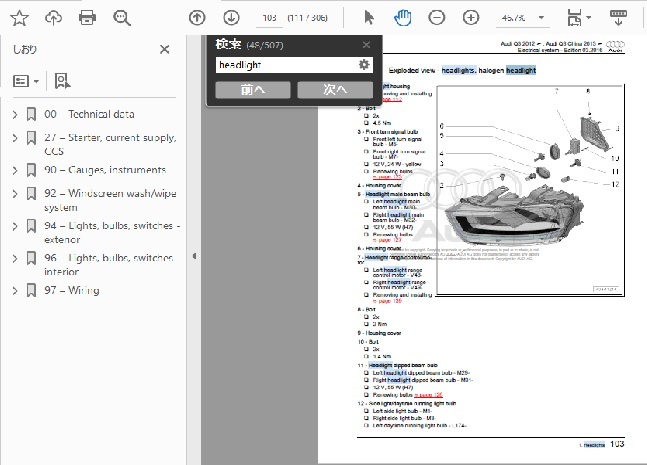Collapse the side panel with arrow handle
This screenshot has height=465, width=647.
click(x=194, y=256)
